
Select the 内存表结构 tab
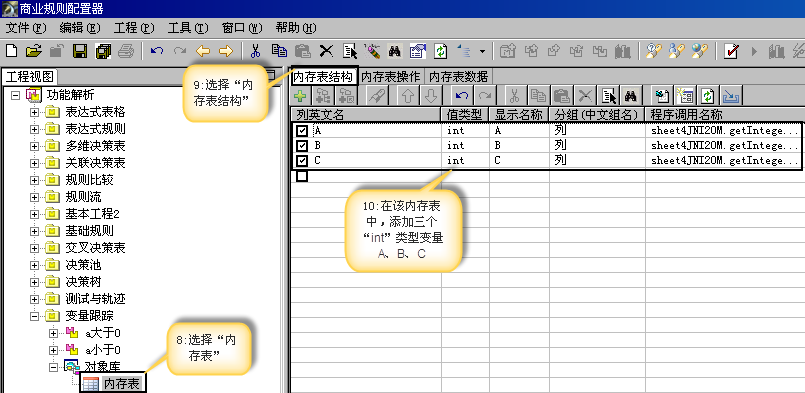tap(323, 77)
